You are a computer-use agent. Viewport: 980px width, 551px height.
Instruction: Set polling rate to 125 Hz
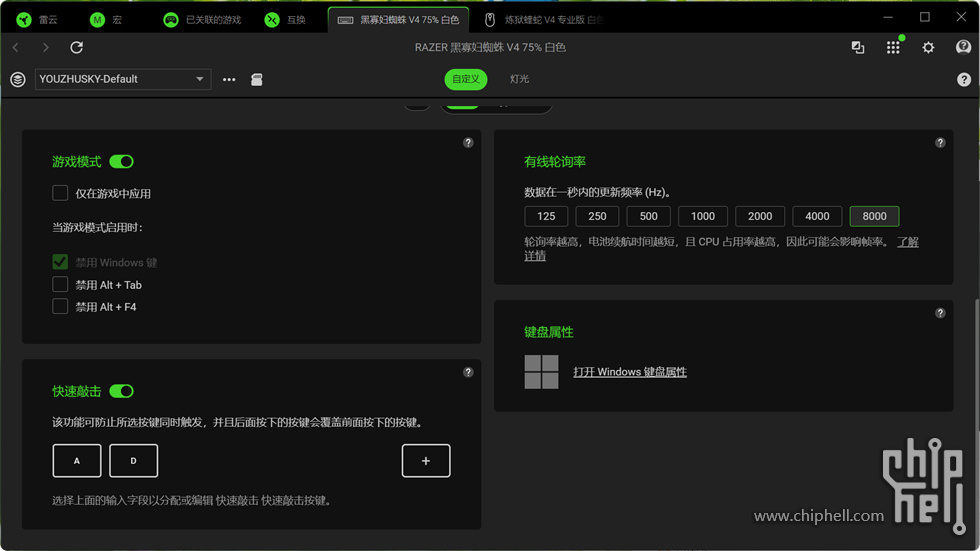pos(546,216)
